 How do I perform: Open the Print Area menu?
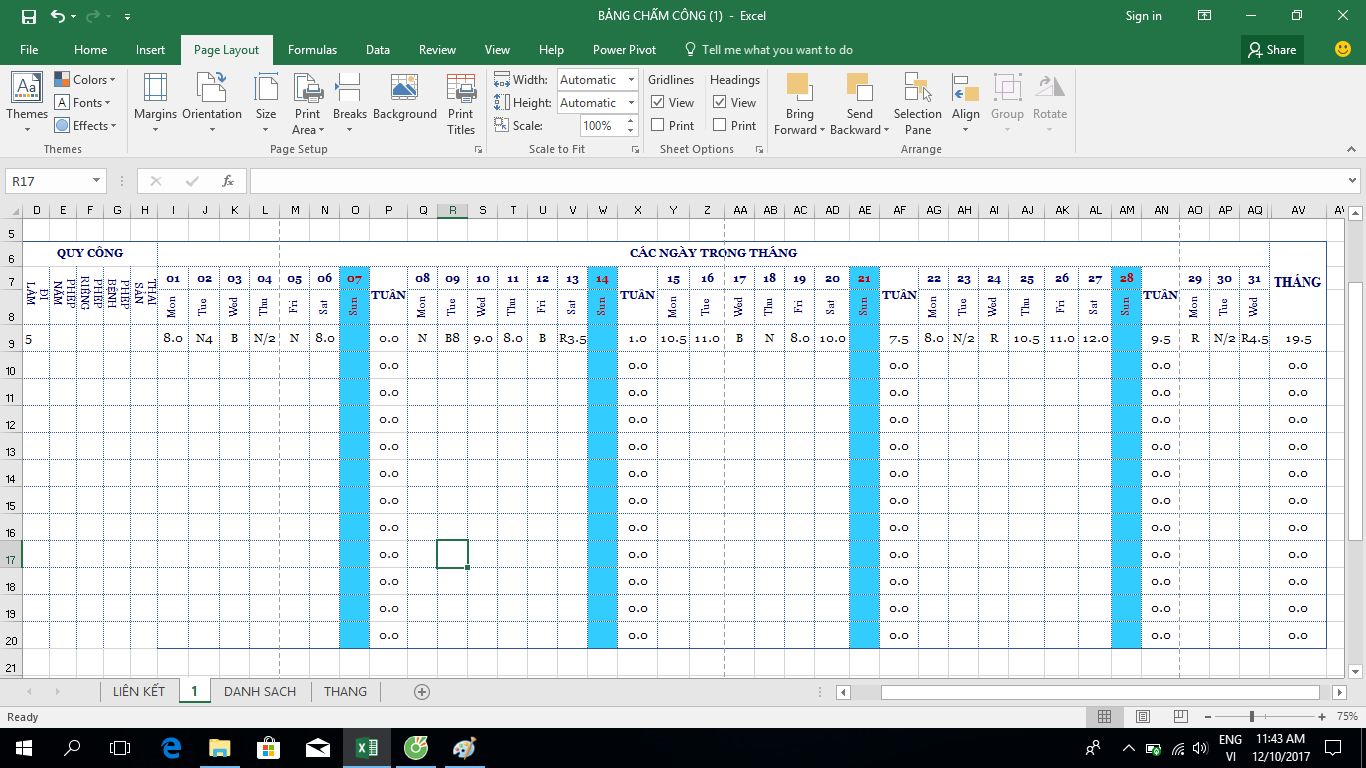pyautogui.click(x=307, y=104)
